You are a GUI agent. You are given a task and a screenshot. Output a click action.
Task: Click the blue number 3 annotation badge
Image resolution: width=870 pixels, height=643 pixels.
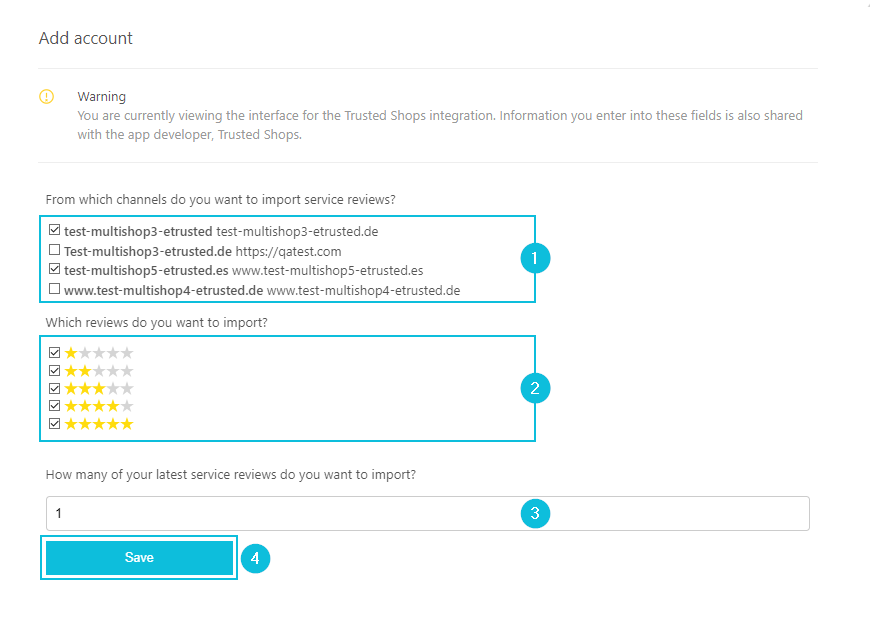[535, 513]
